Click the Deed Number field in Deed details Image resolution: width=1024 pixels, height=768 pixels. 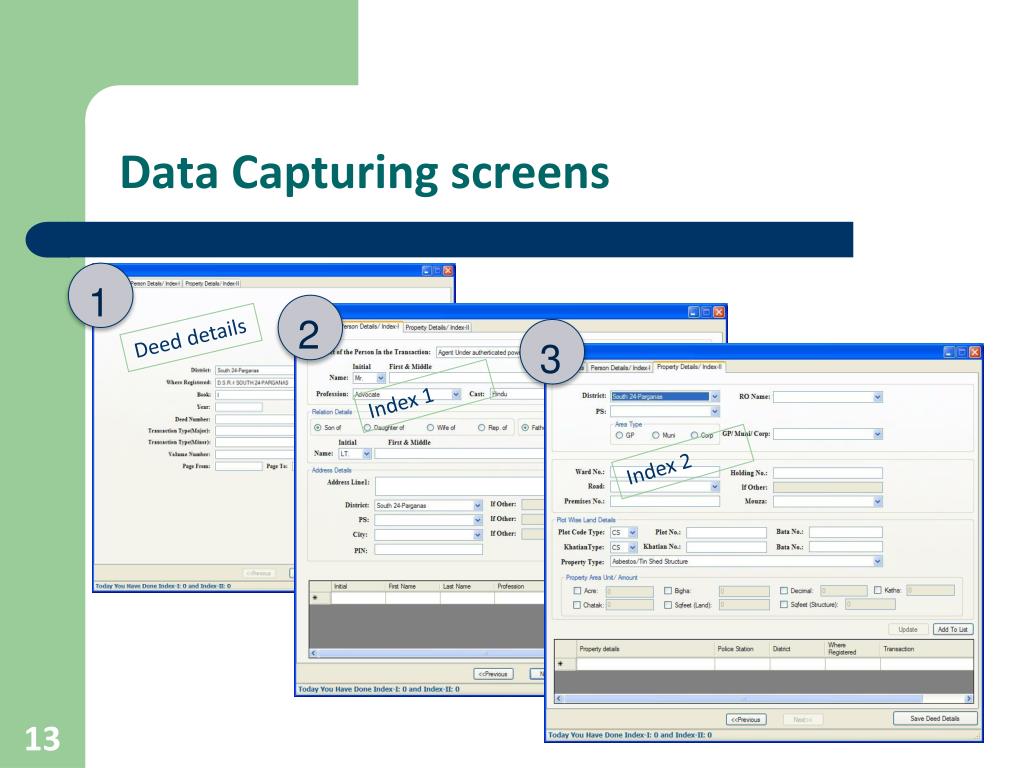[255, 419]
